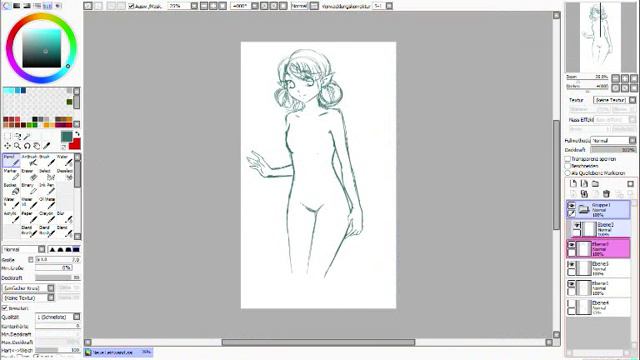
Task: Toggle the scratchpad panel icon
Action: tap(58, 6)
